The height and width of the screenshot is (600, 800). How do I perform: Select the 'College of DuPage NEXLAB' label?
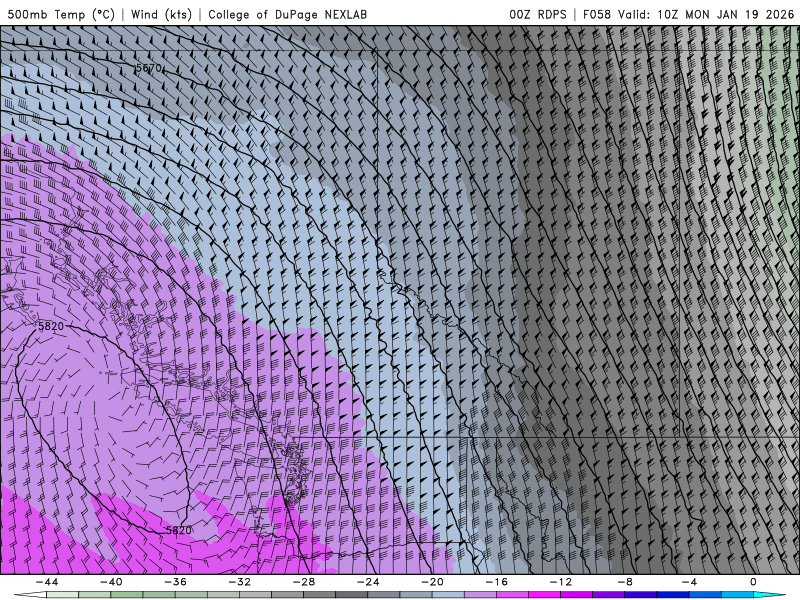click(287, 14)
